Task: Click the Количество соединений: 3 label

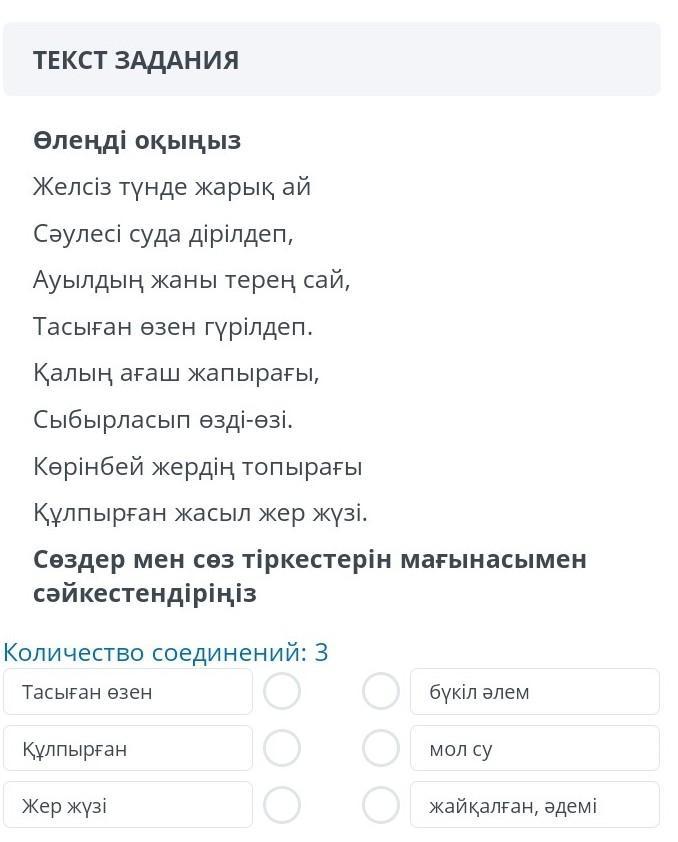Action: (x=165, y=652)
